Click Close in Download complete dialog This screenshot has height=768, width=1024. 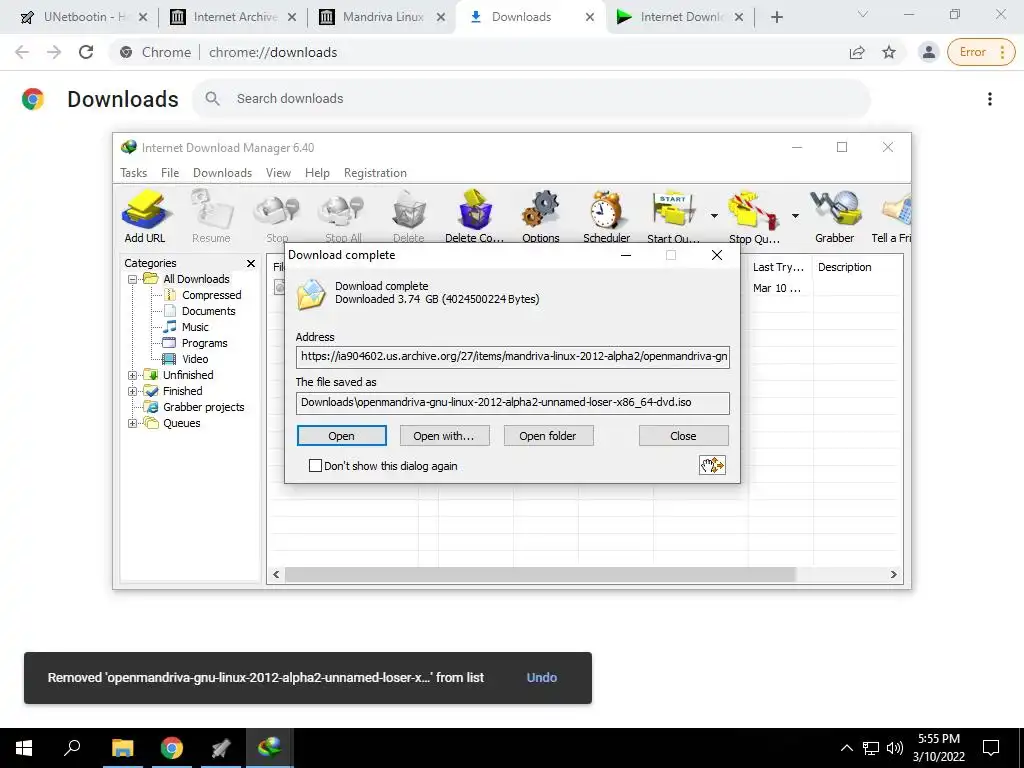click(683, 436)
